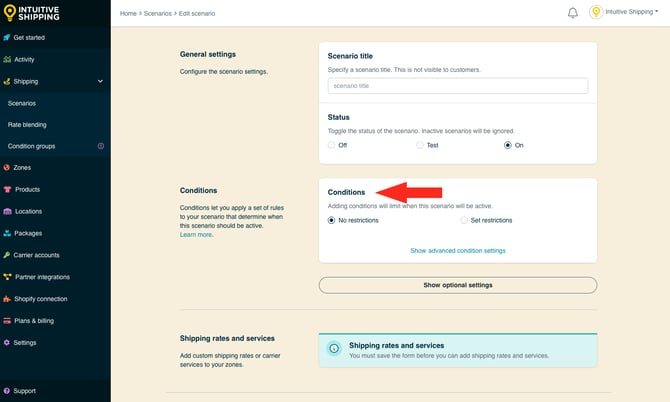Show advanced condition settings
Image resolution: width=670 pixels, height=402 pixels.
pos(457,250)
